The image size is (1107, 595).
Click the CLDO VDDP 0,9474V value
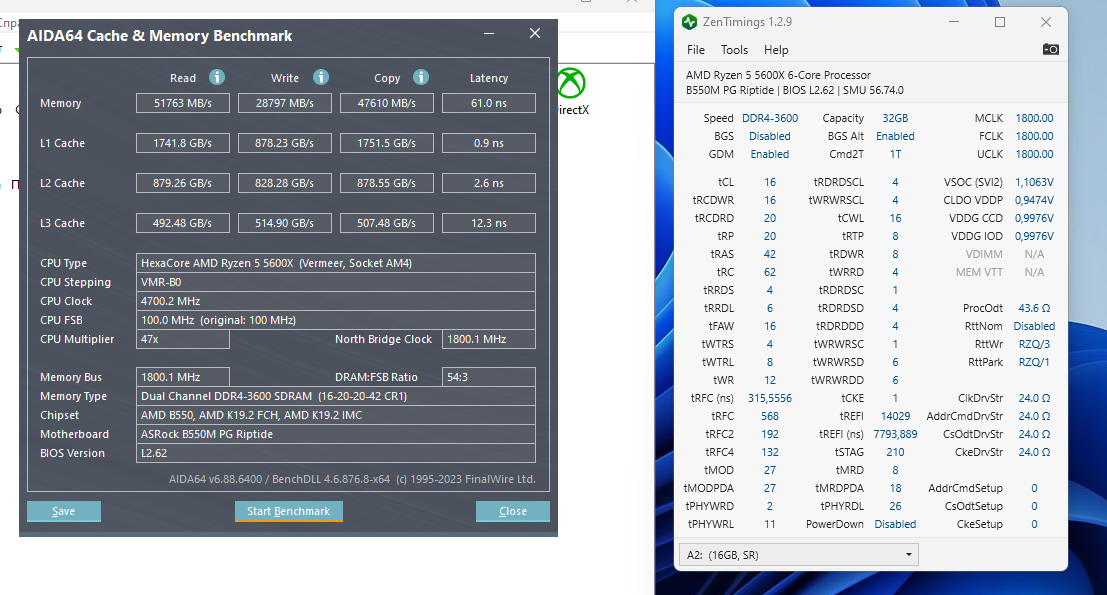pos(1034,200)
